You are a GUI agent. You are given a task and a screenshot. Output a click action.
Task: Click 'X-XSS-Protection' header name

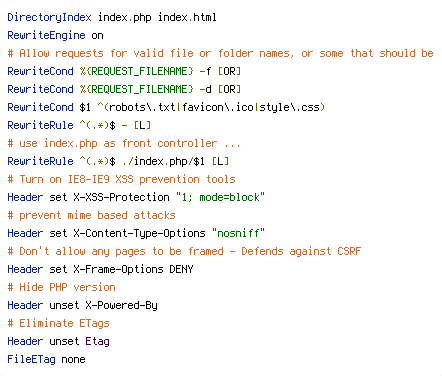pyautogui.click(x=121, y=197)
